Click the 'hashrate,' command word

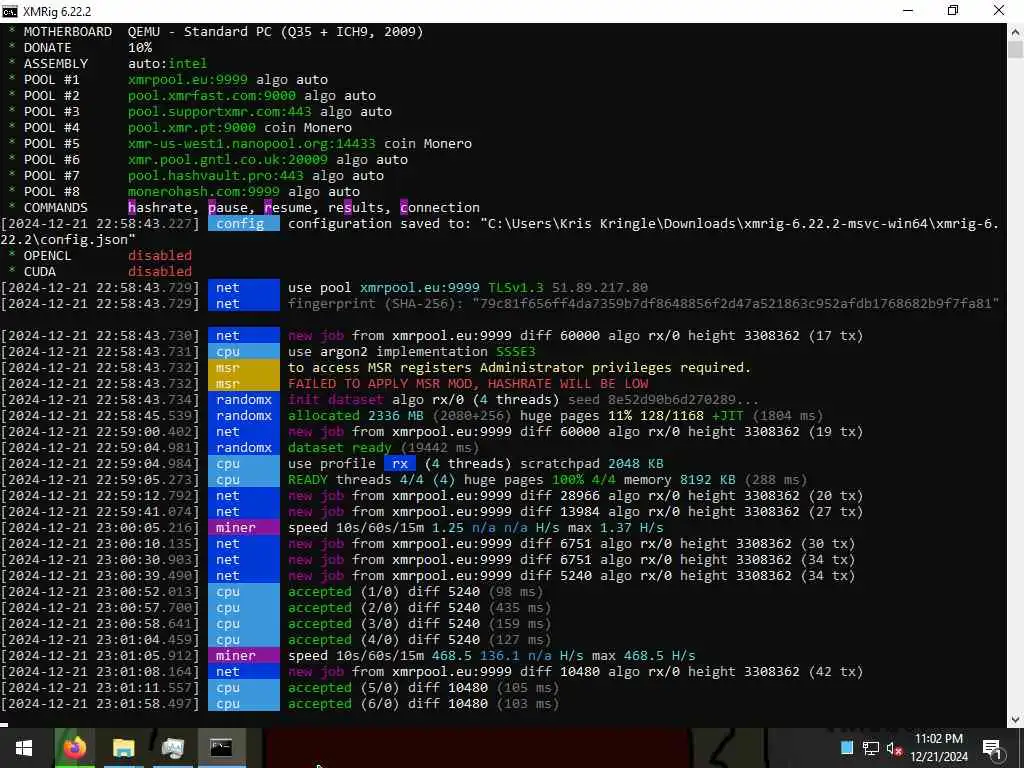(164, 208)
